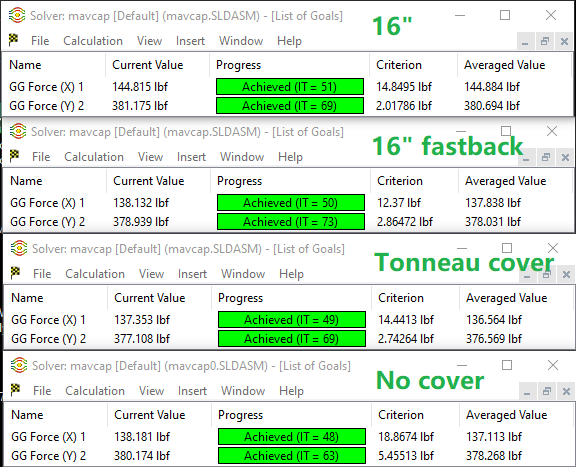
Task: Click solver app icon in 16" fastback title
Action: tap(18, 131)
